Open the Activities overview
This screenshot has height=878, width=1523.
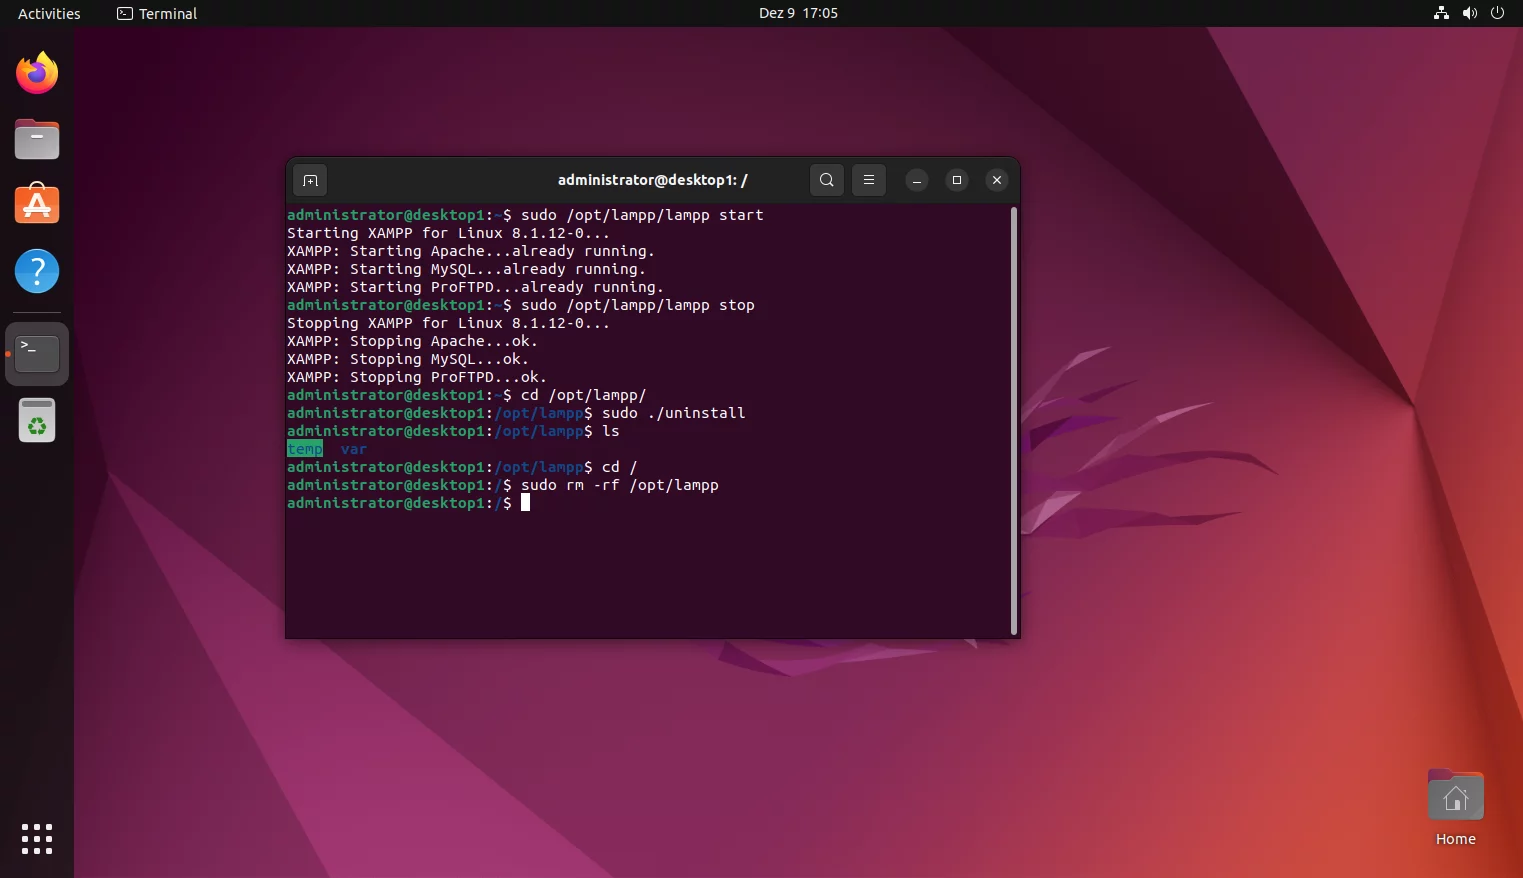[49, 13]
